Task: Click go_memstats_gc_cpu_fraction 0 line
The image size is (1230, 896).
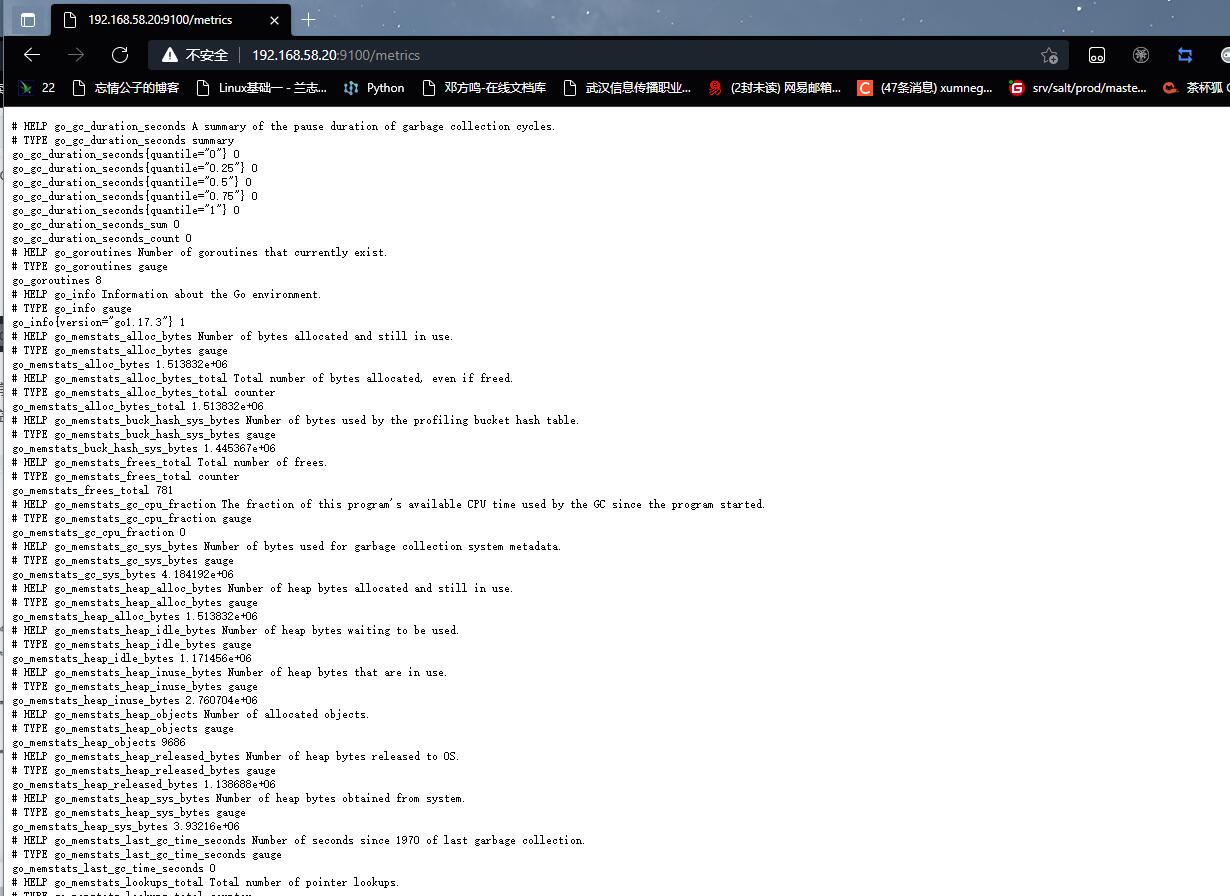Action: point(99,533)
